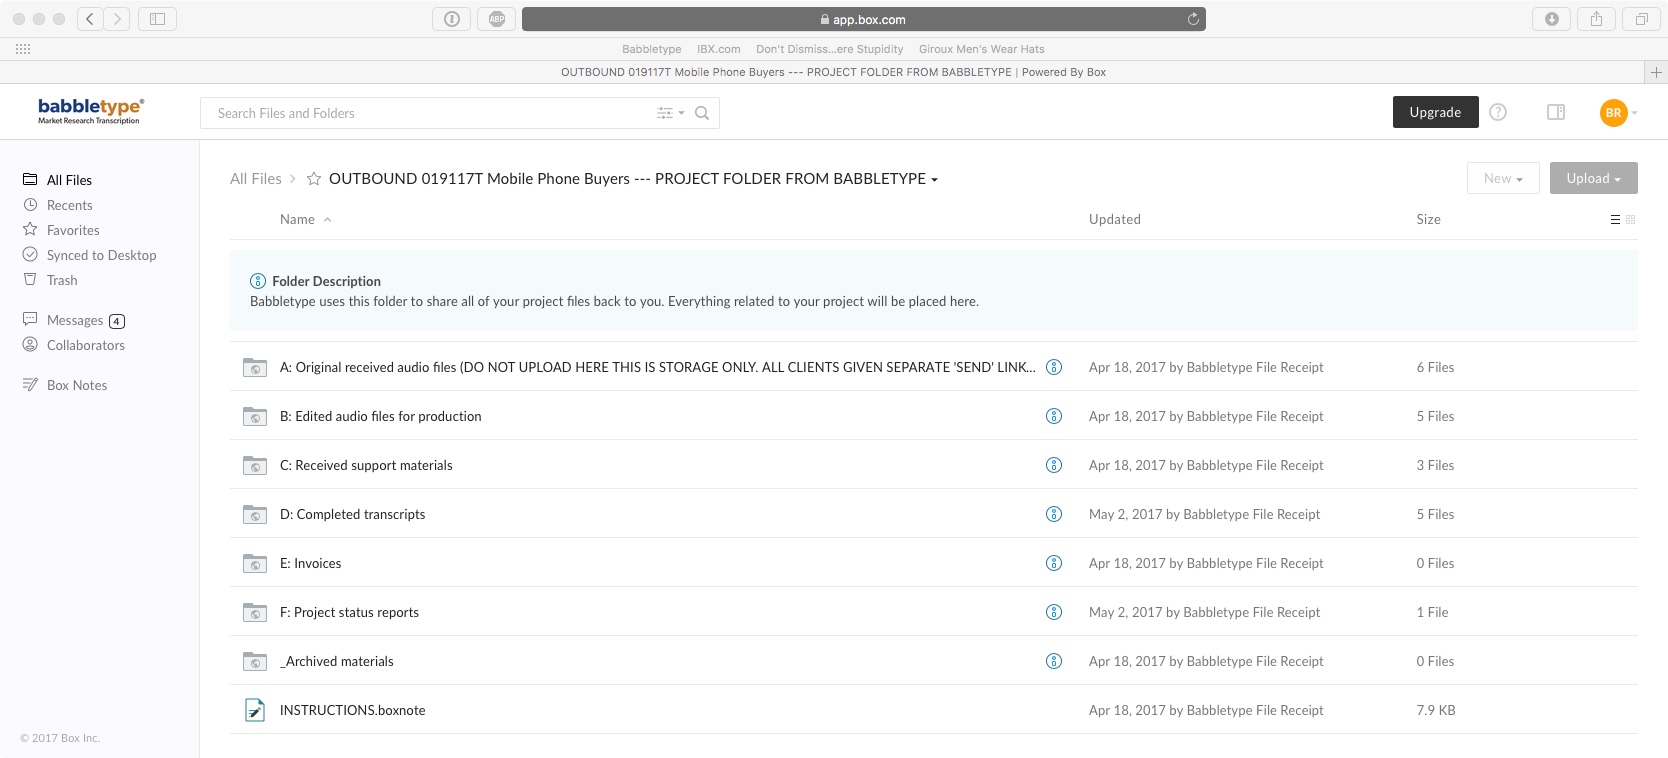Open Babbletype bookmark in favorites bar
This screenshot has width=1668, height=758.
tap(652, 49)
